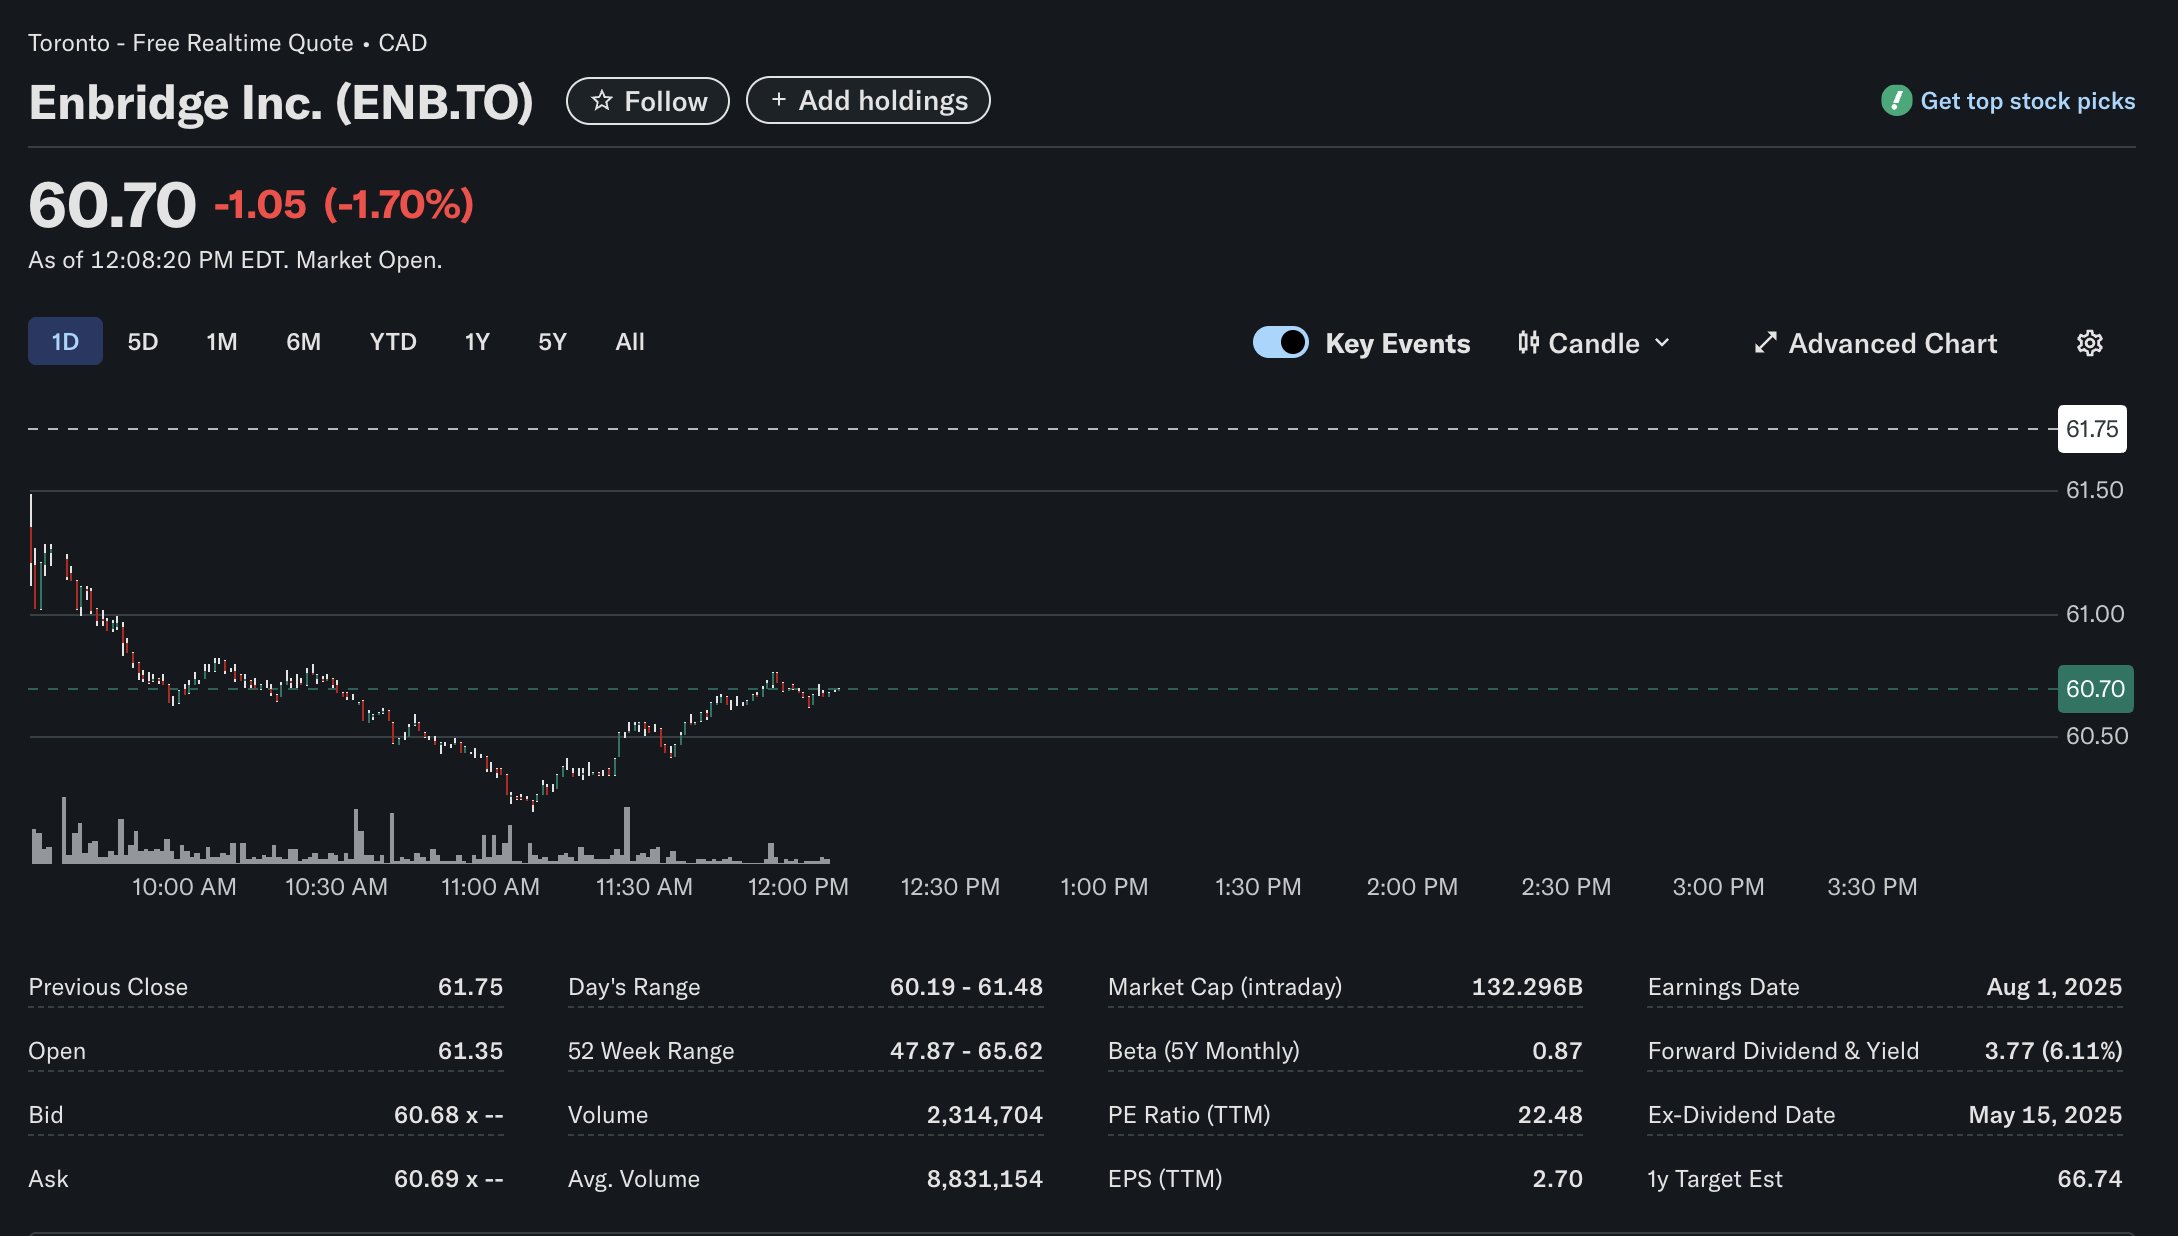2178x1236 pixels.
Task: Click the 61.75 previous close price marker
Action: pos(2092,429)
